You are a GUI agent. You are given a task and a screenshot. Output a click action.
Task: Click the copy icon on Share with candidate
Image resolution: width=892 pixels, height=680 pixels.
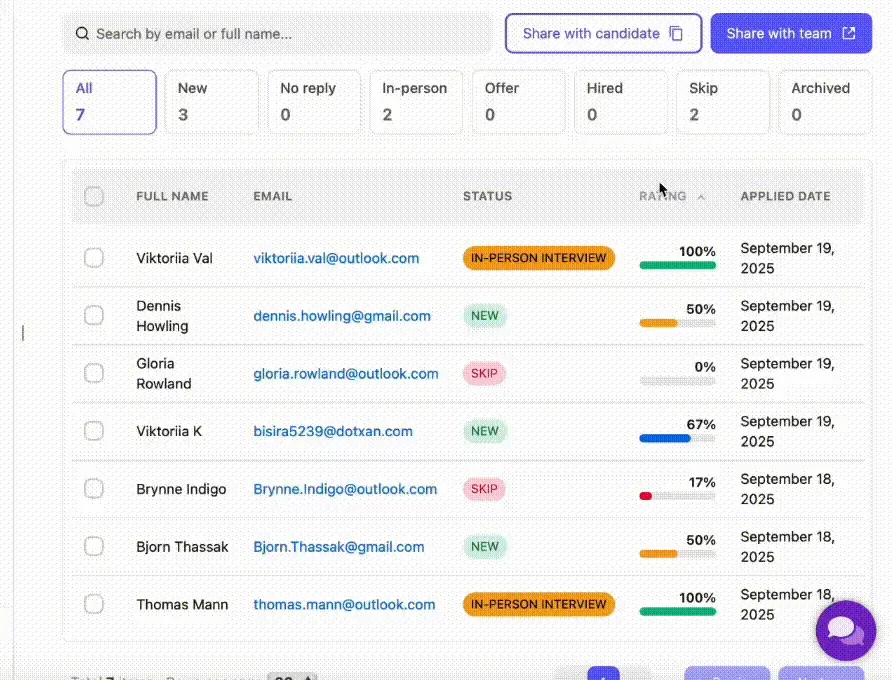[673, 33]
